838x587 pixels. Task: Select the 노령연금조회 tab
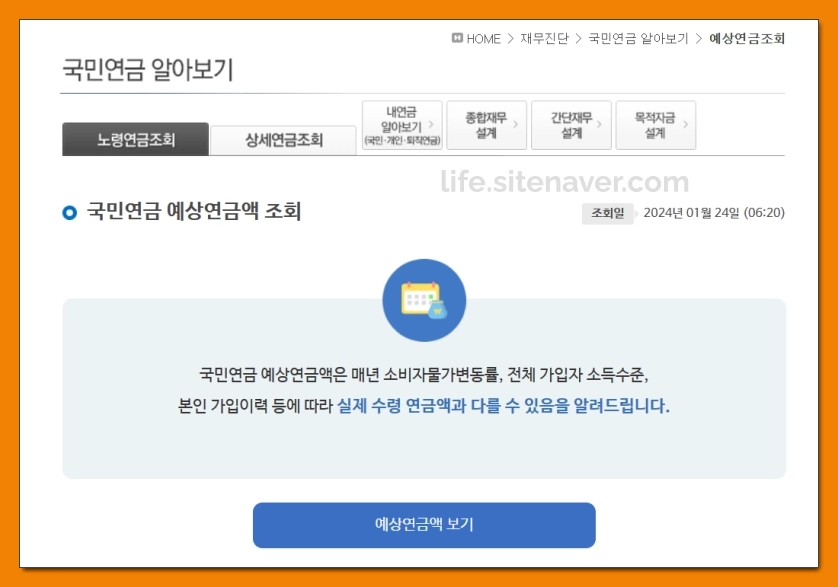[135, 139]
